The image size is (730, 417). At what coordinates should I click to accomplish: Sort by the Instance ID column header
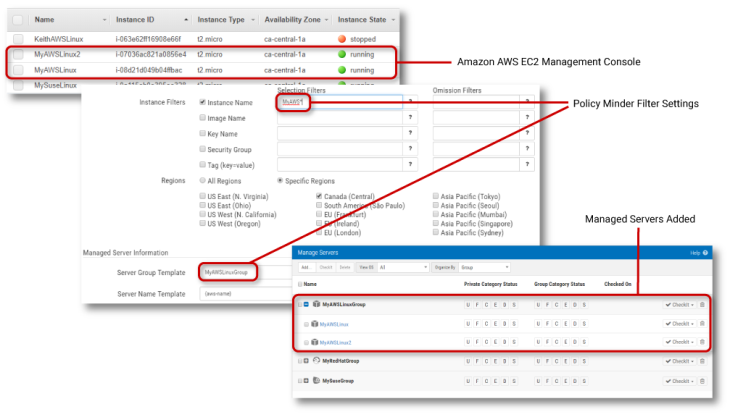(135, 20)
